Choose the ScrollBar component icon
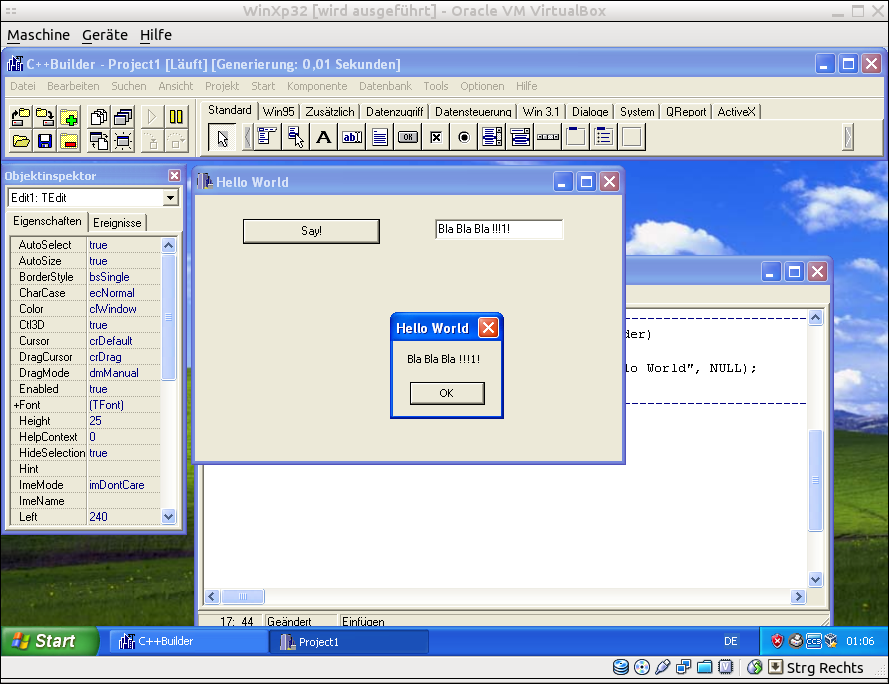This screenshot has width=889, height=684. tap(548, 137)
